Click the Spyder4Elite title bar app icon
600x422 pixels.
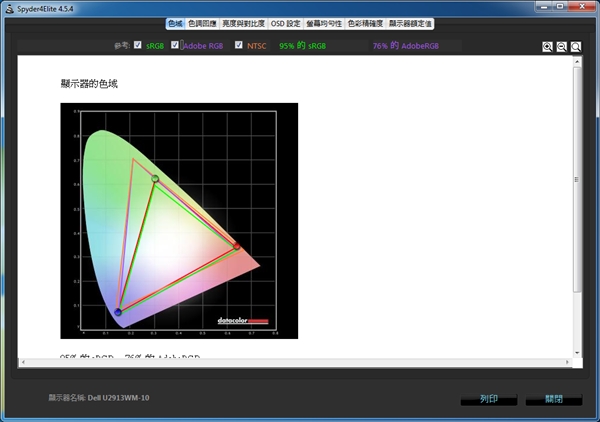pyautogui.click(x=9, y=8)
